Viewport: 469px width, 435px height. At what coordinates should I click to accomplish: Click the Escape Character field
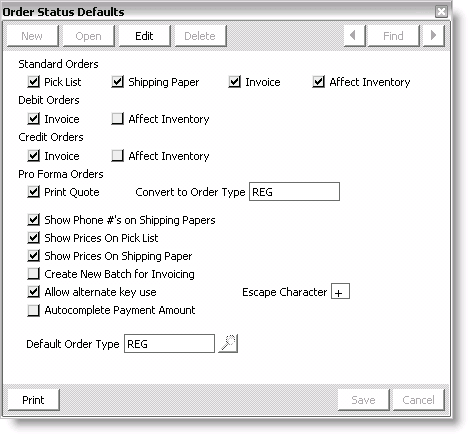click(340, 291)
